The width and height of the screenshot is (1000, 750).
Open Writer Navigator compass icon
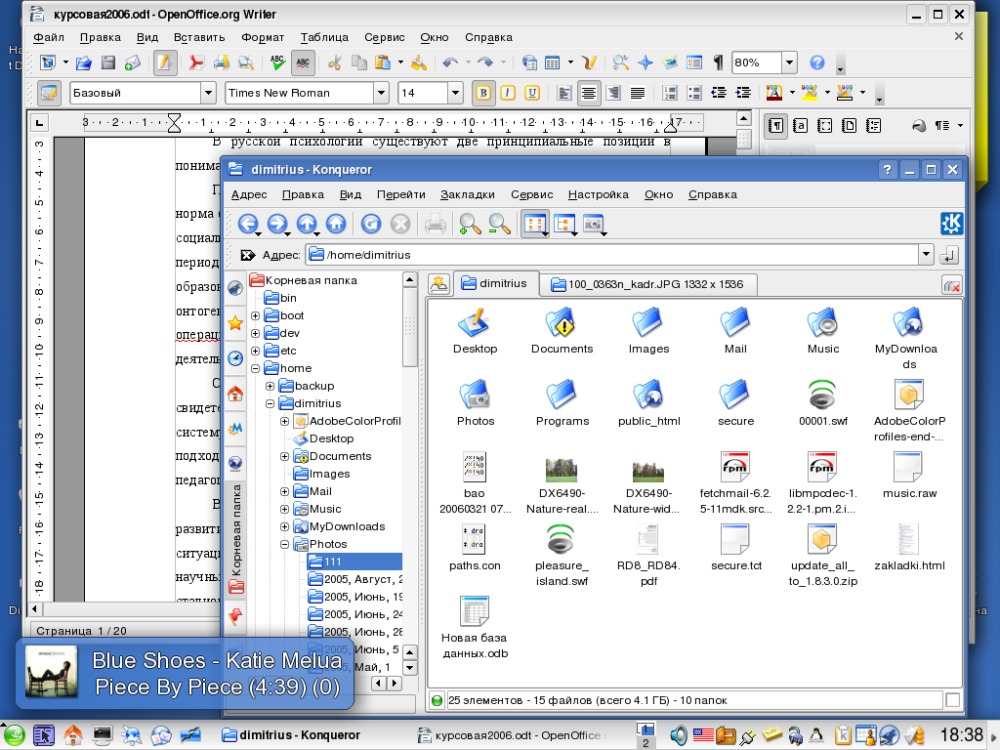(645, 62)
